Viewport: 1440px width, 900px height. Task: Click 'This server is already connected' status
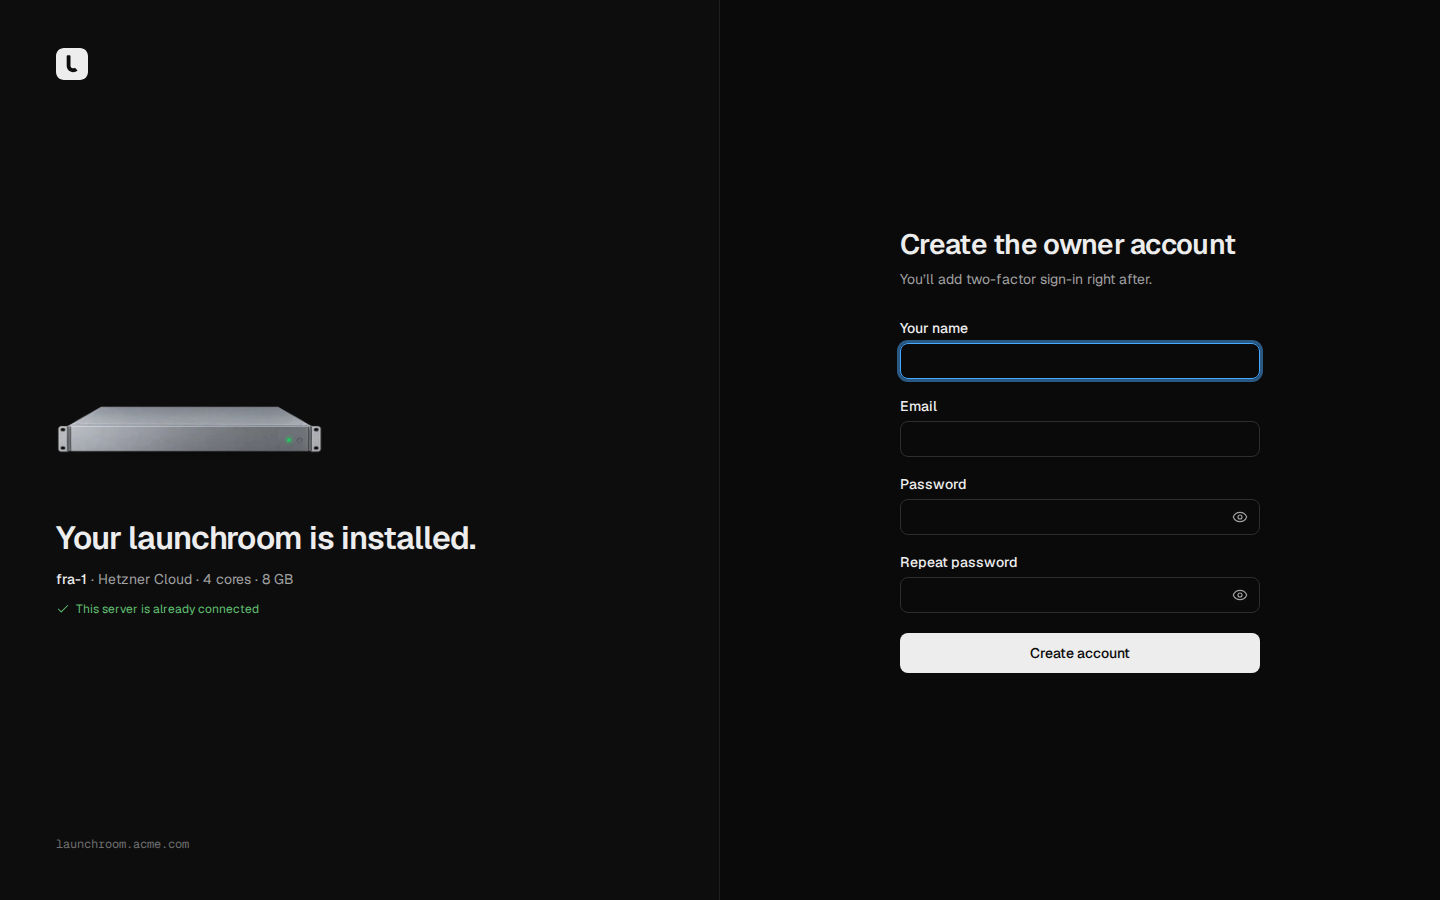click(167, 609)
